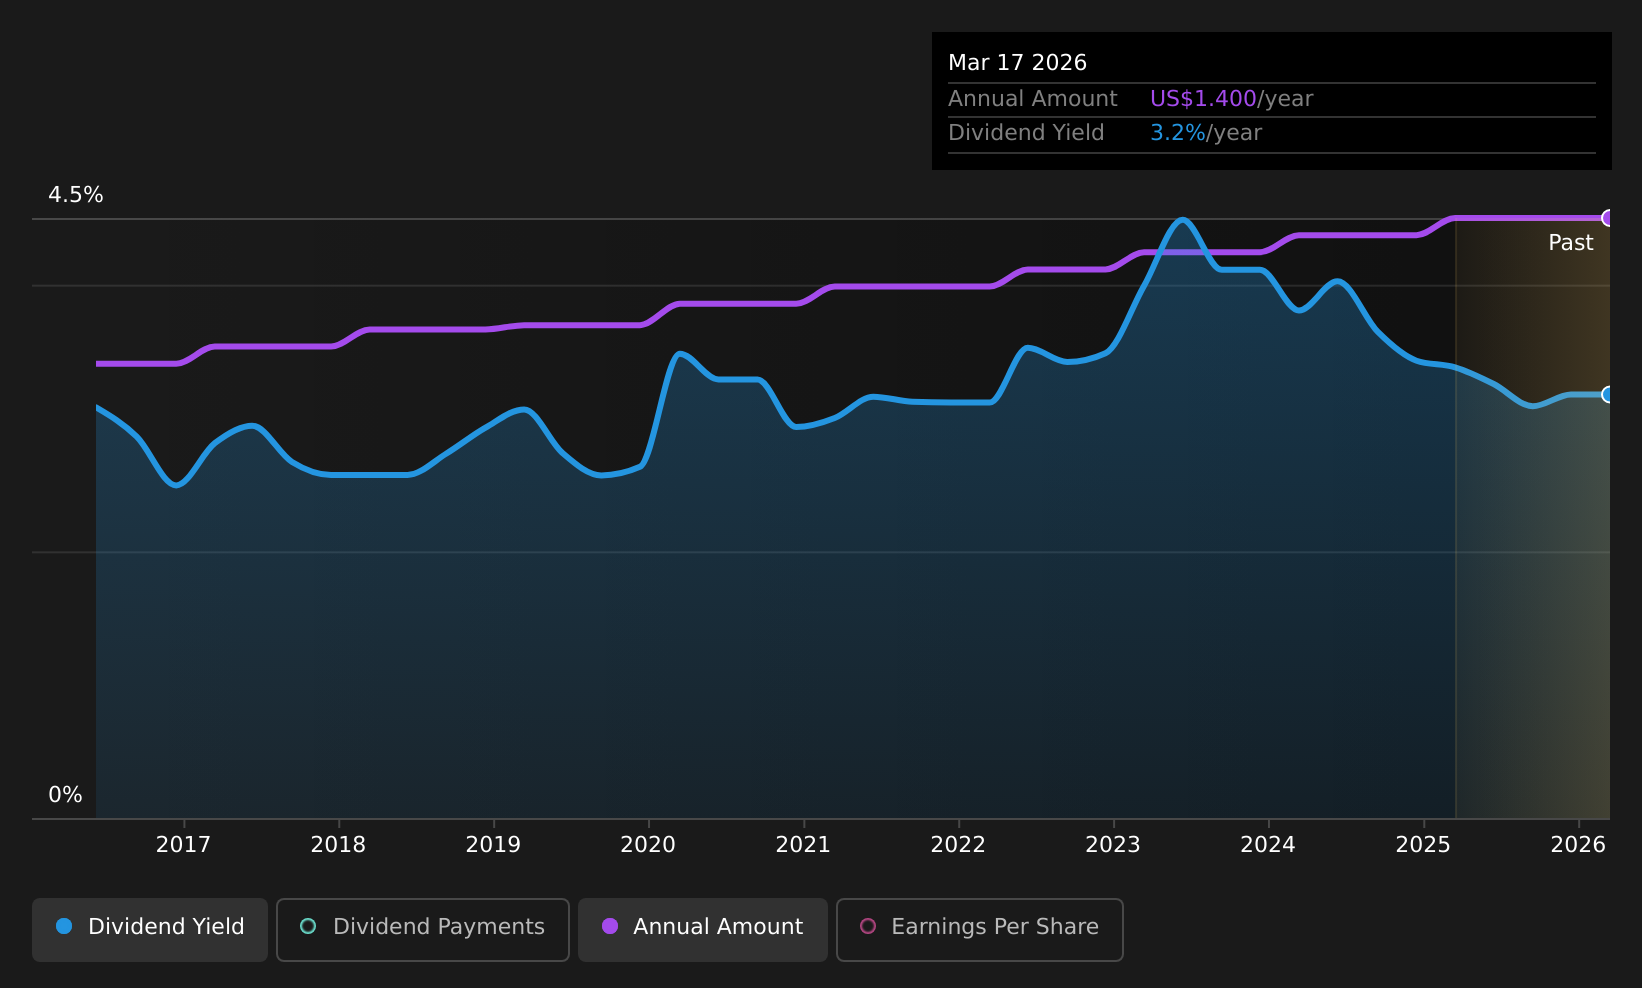Toggle the Annual Amount series
This screenshot has width=1642, height=988.
pyautogui.click(x=703, y=929)
